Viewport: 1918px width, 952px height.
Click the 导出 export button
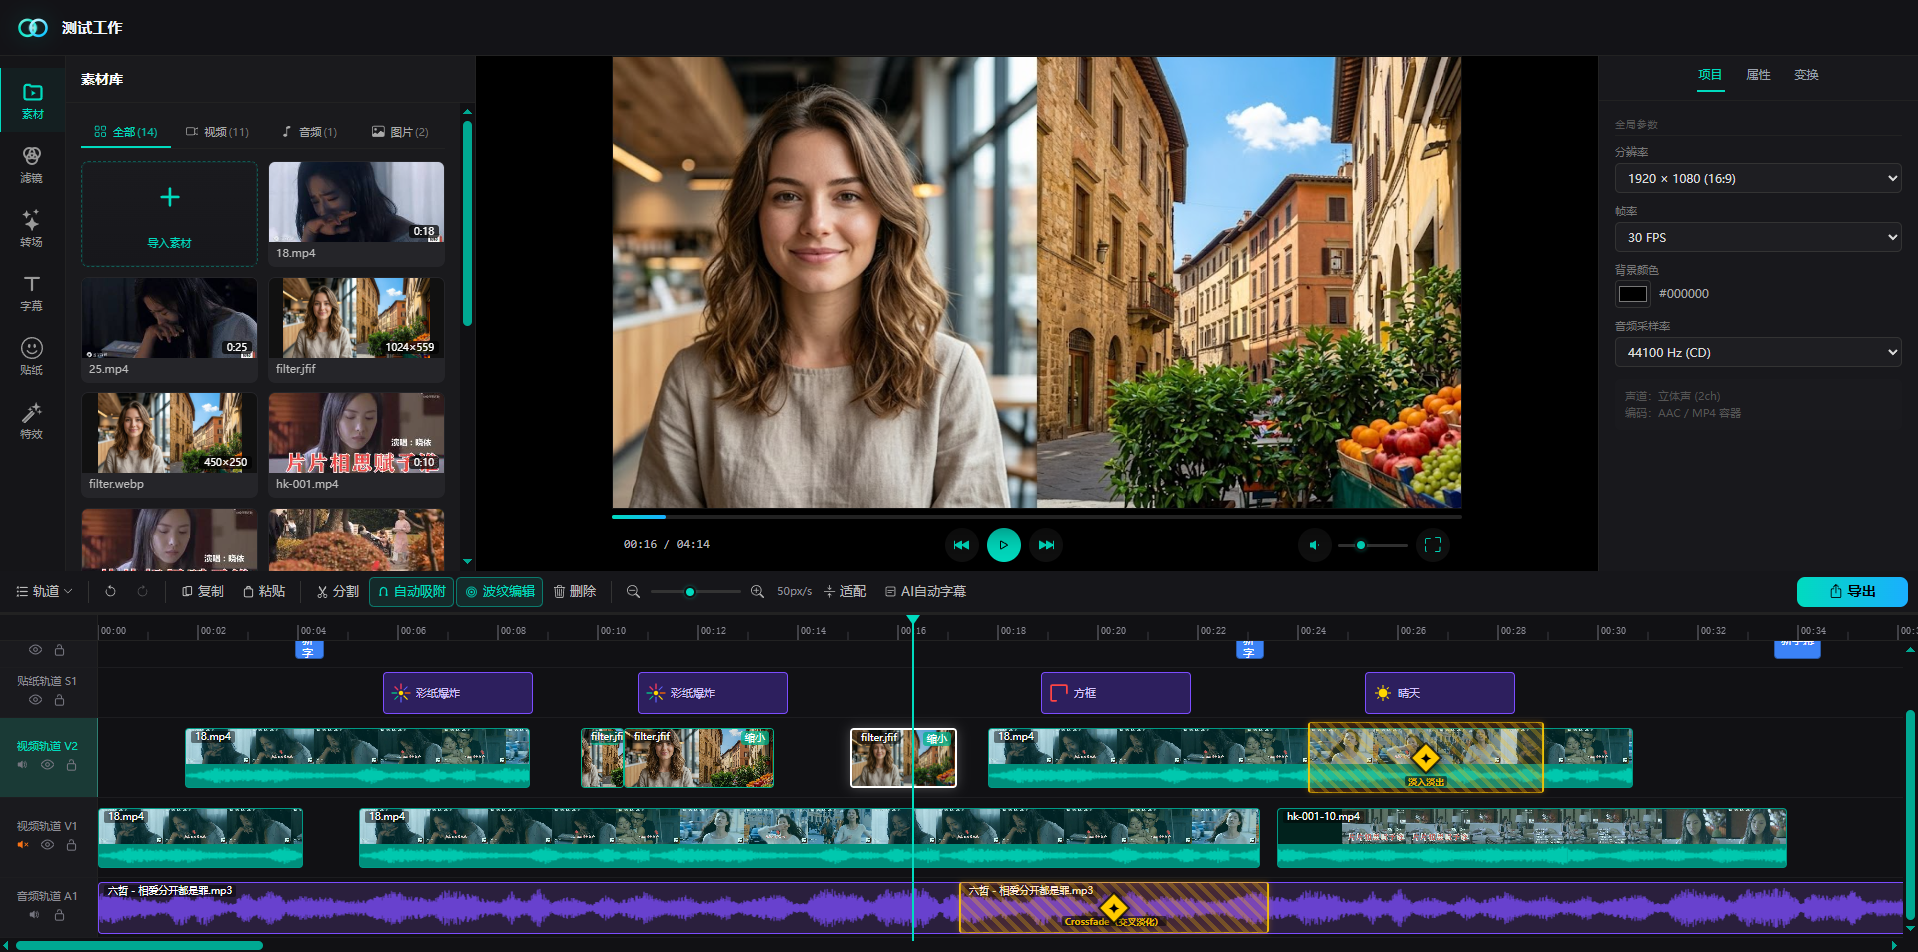1852,592
